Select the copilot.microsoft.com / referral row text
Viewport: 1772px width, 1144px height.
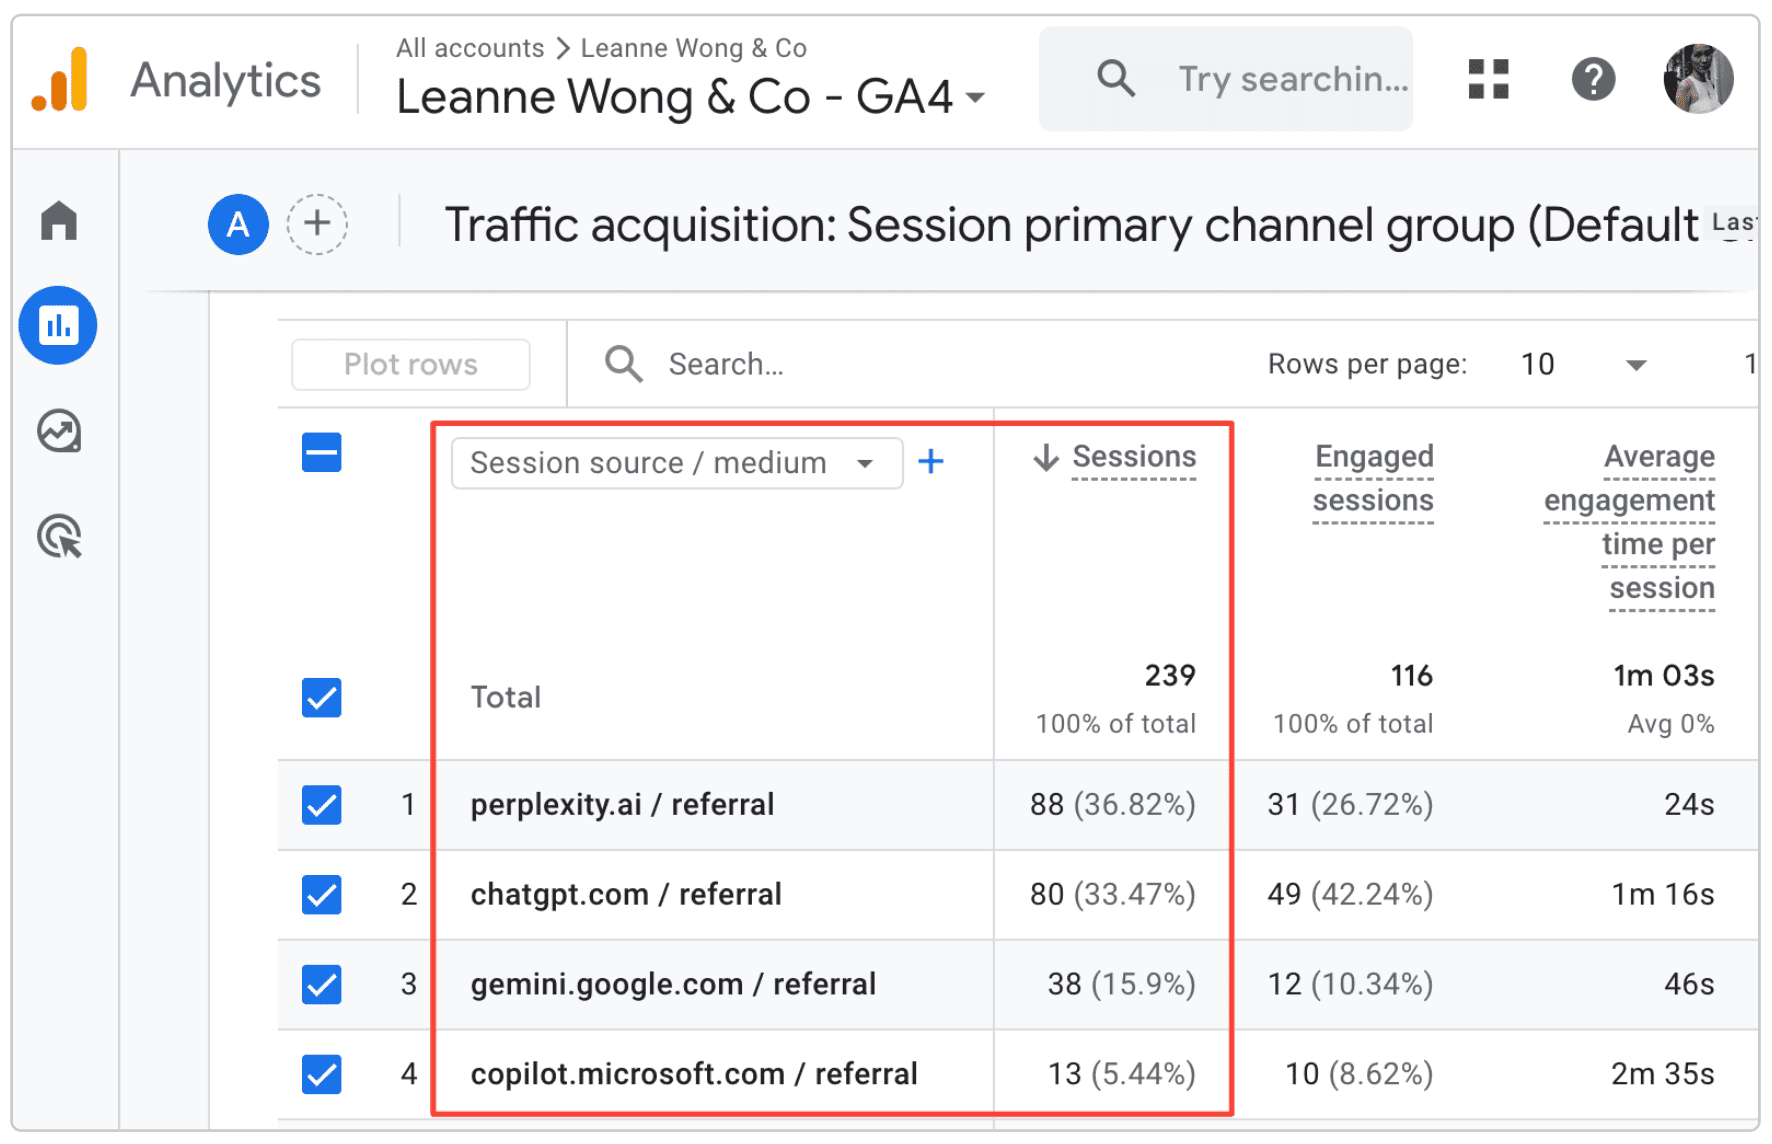pyautogui.click(x=694, y=1075)
